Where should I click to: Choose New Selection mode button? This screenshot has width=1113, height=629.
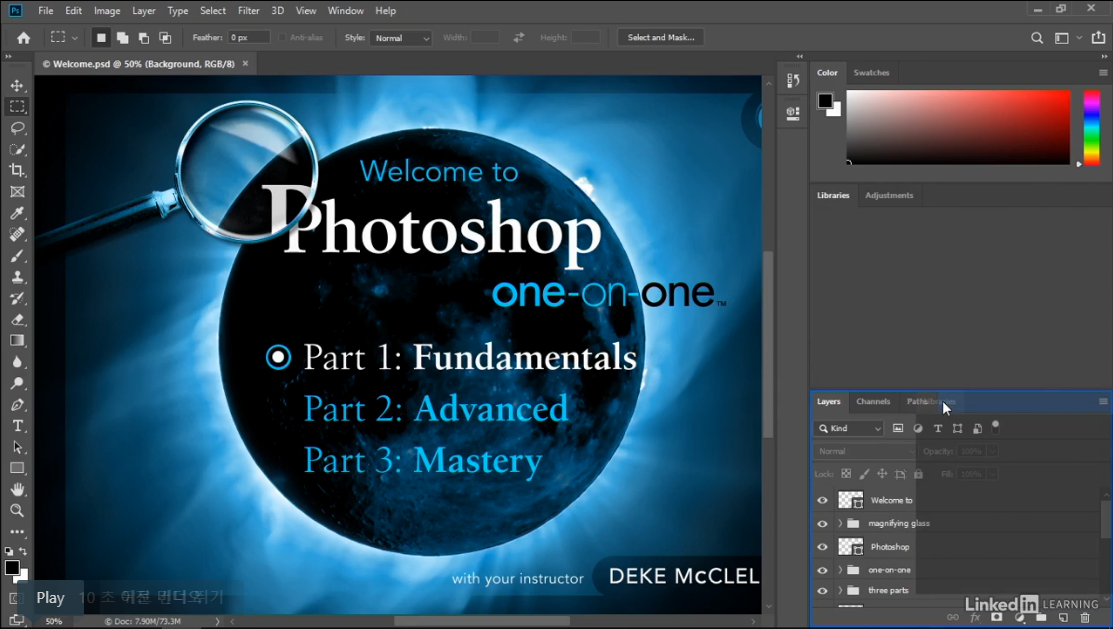pos(102,38)
